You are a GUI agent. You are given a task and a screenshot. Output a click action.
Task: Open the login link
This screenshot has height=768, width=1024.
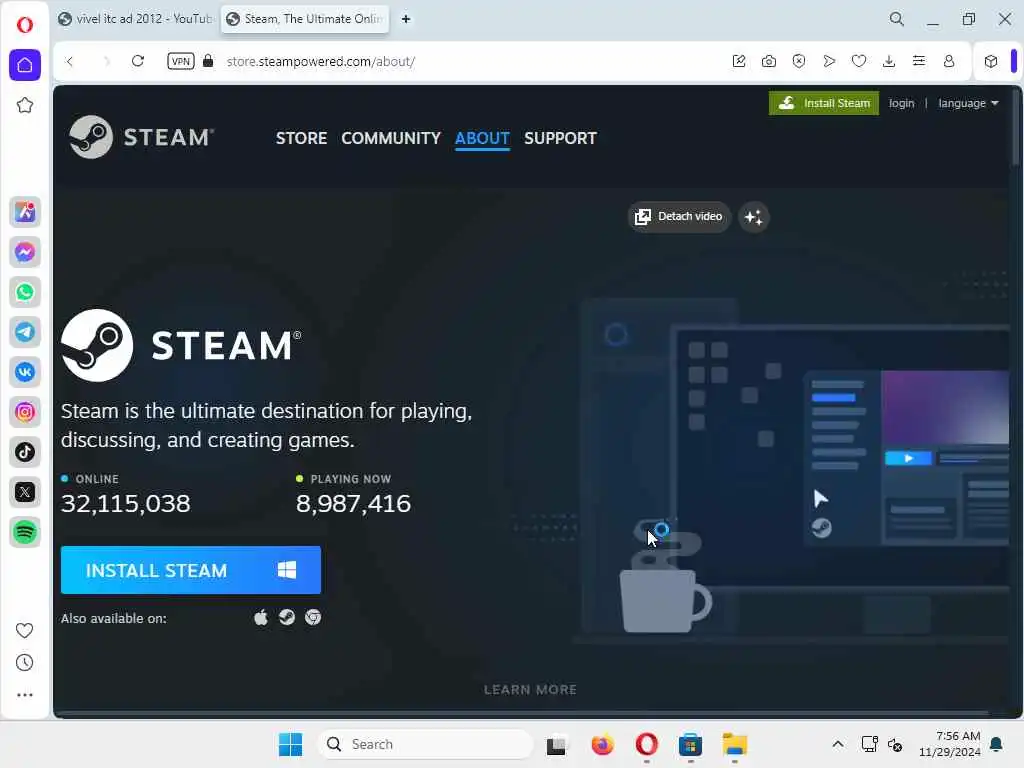pos(901,103)
